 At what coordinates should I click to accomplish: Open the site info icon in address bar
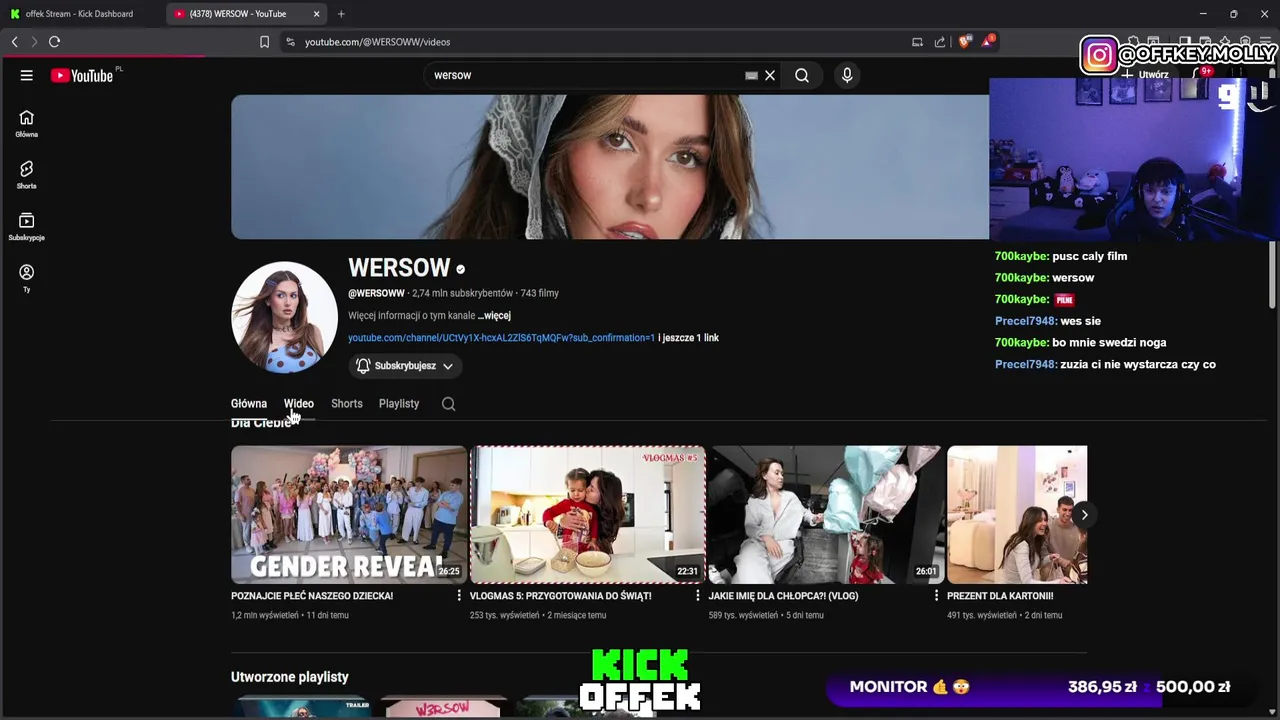(290, 42)
